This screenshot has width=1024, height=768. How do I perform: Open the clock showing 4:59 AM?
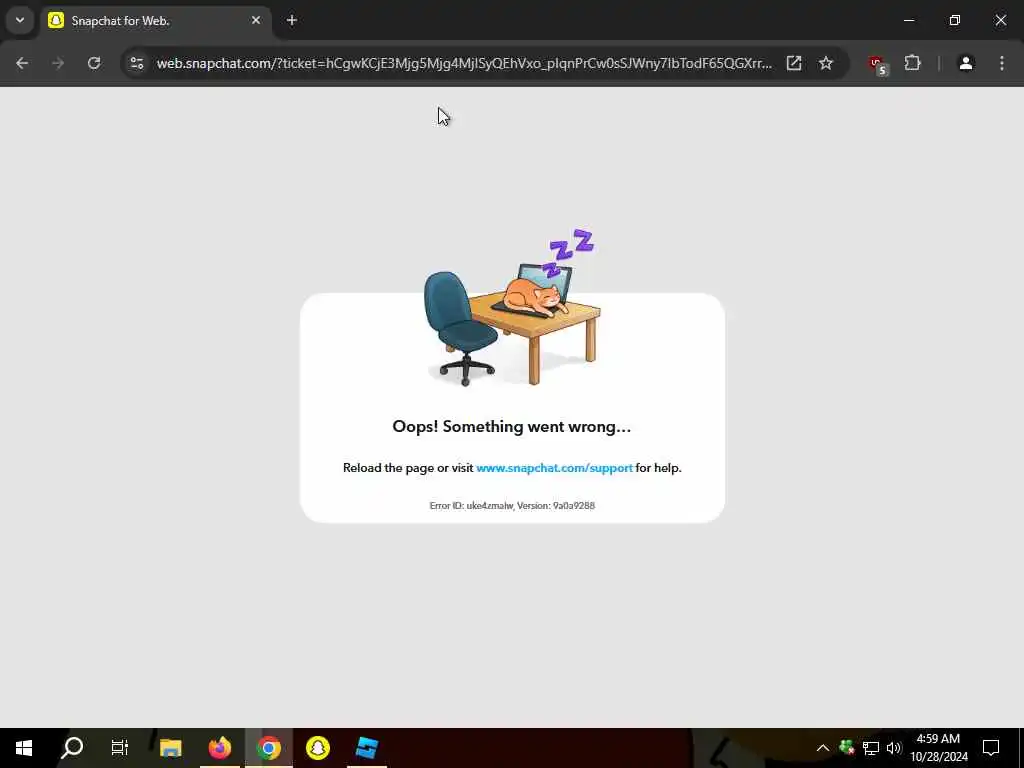pyautogui.click(x=938, y=748)
